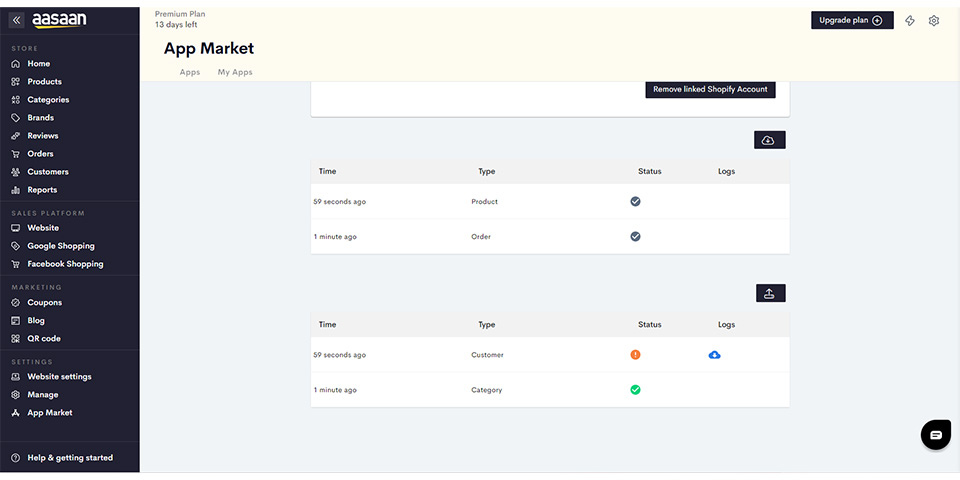Open the lightning bolt quick actions icon
960x480 pixels.
coord(910,21)
